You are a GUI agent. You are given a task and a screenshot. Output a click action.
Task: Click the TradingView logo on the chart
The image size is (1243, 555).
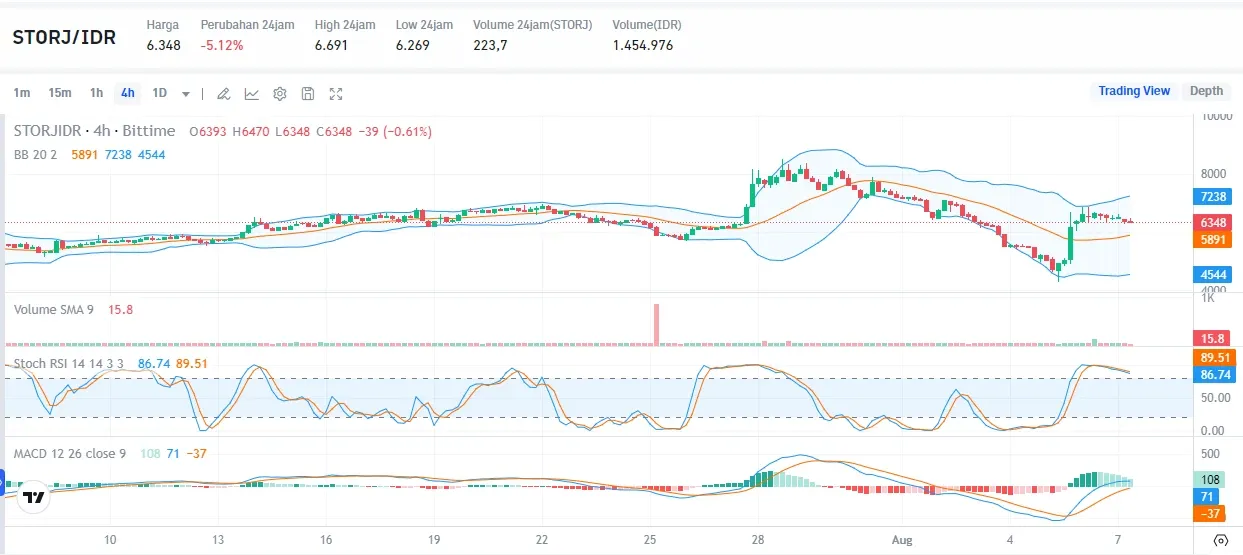click(33, 496)
